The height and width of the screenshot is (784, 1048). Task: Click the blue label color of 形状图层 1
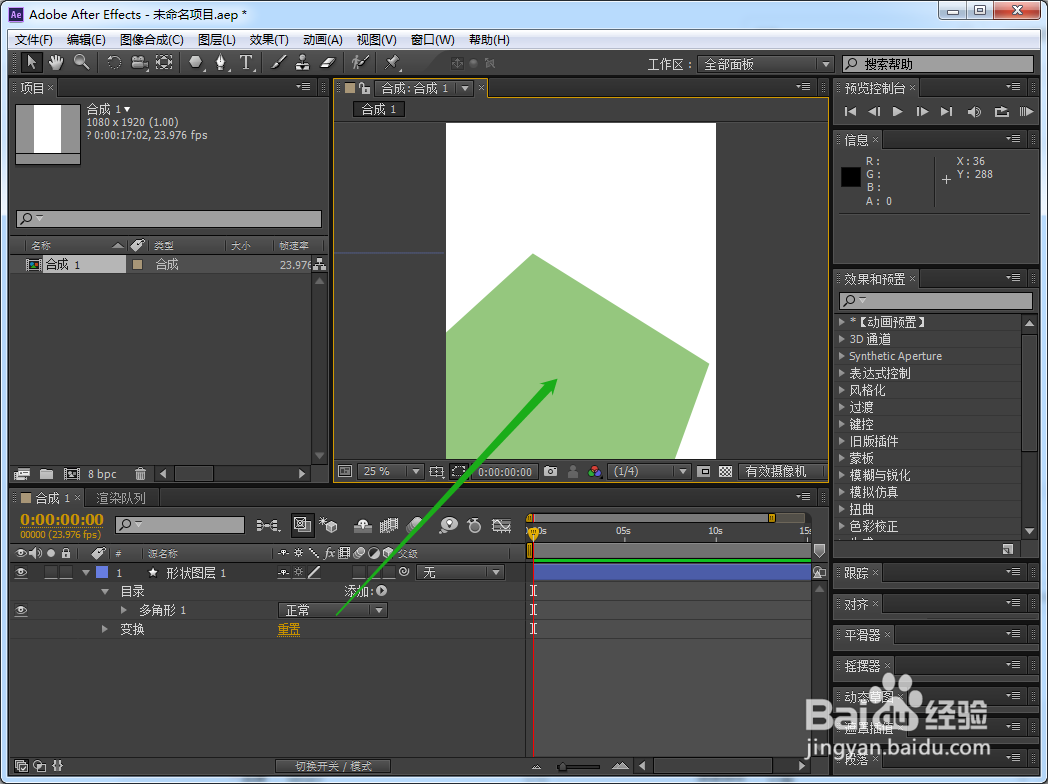click(x=102, y=573)
